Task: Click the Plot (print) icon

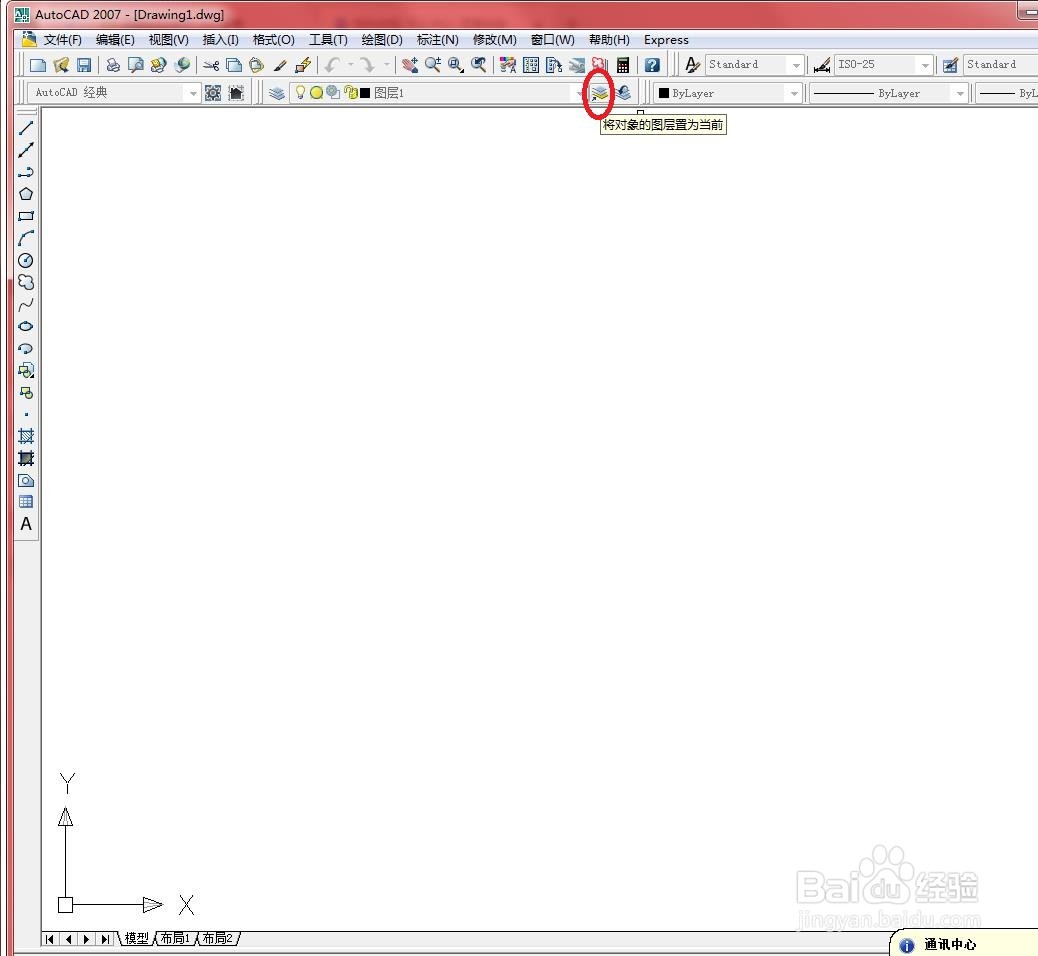Action: [113, 65]
